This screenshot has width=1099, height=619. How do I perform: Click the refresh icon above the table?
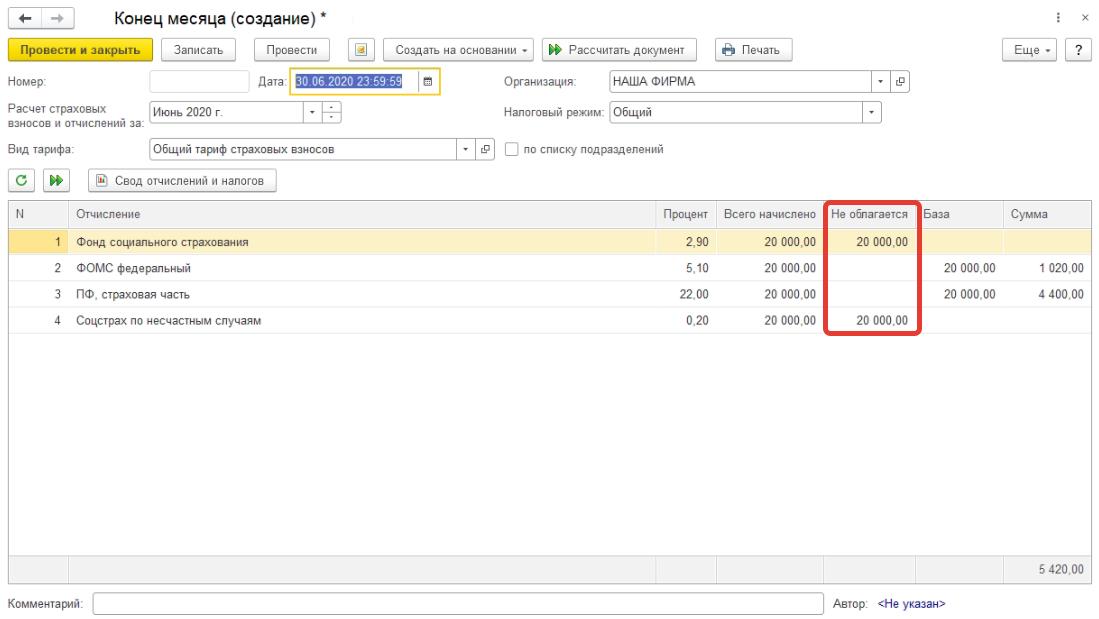pos(20,180)
